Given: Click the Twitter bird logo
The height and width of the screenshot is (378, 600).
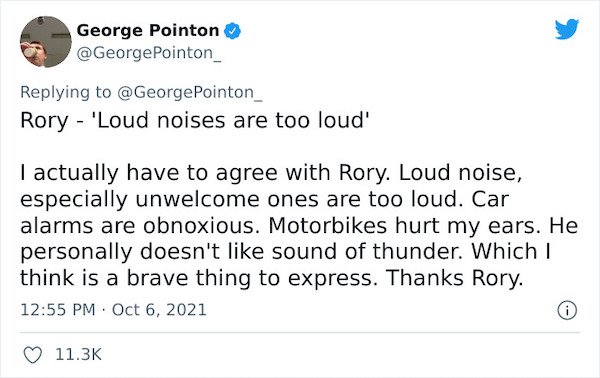Looking at the screenshot, I should (x=567, y=29).
